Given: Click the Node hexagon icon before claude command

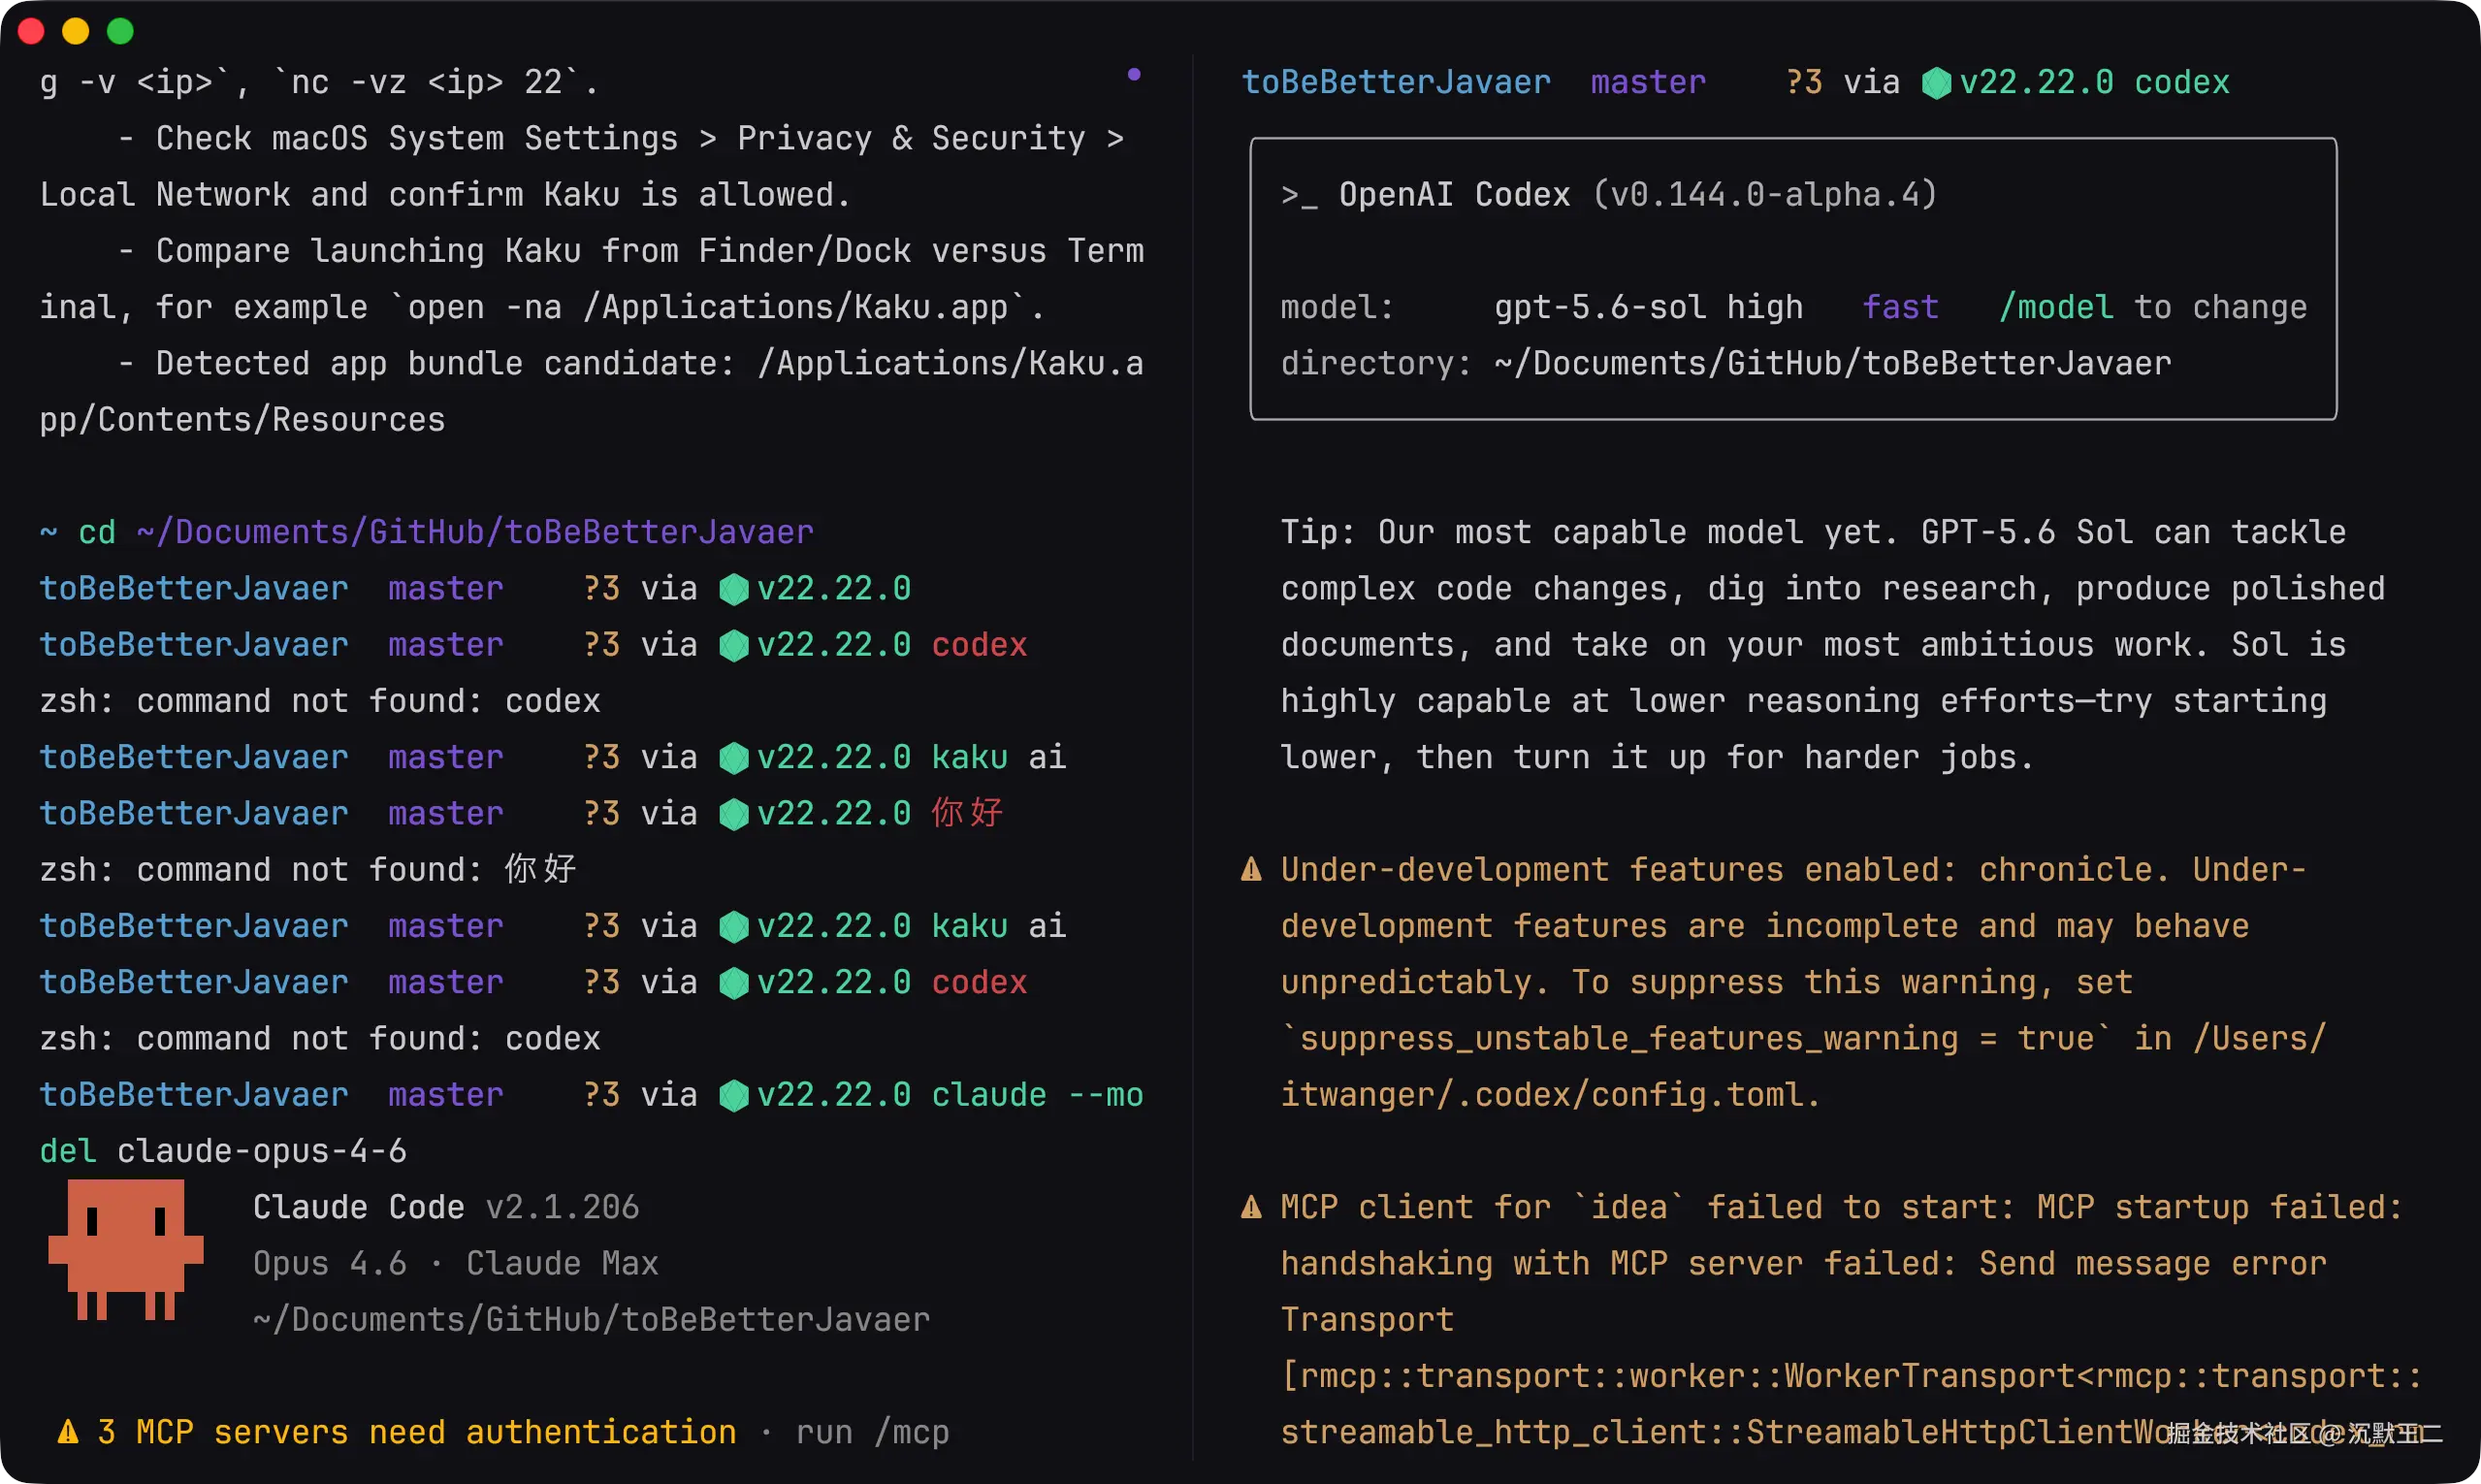Looking at the screenshot, I should 734,1096.
